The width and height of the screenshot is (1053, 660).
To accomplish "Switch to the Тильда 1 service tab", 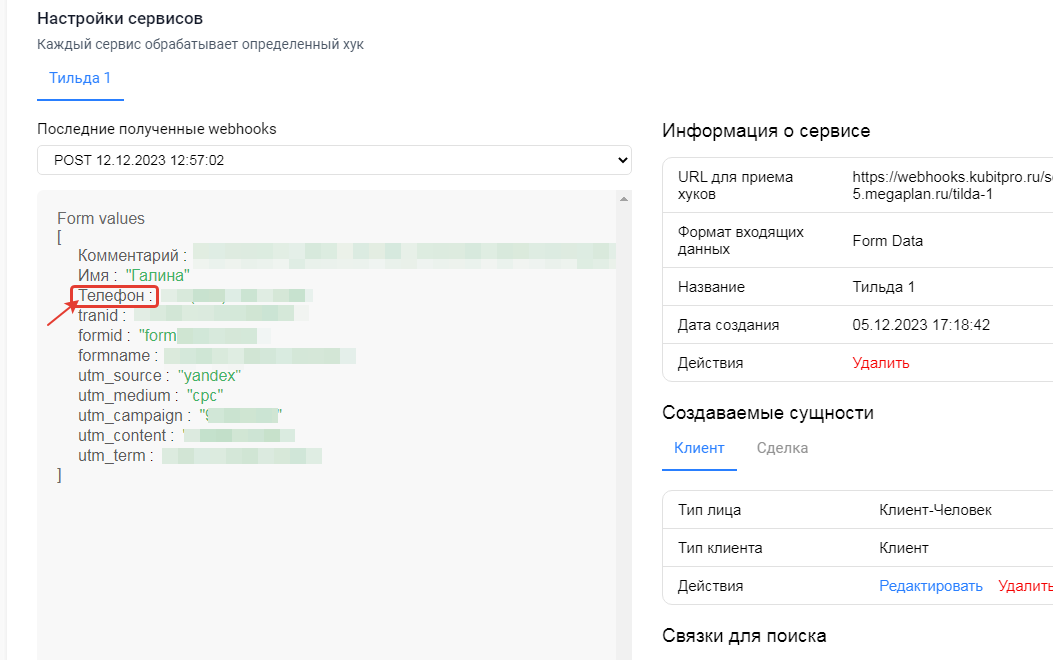I will pyautogui.click(x=80, y=78).
